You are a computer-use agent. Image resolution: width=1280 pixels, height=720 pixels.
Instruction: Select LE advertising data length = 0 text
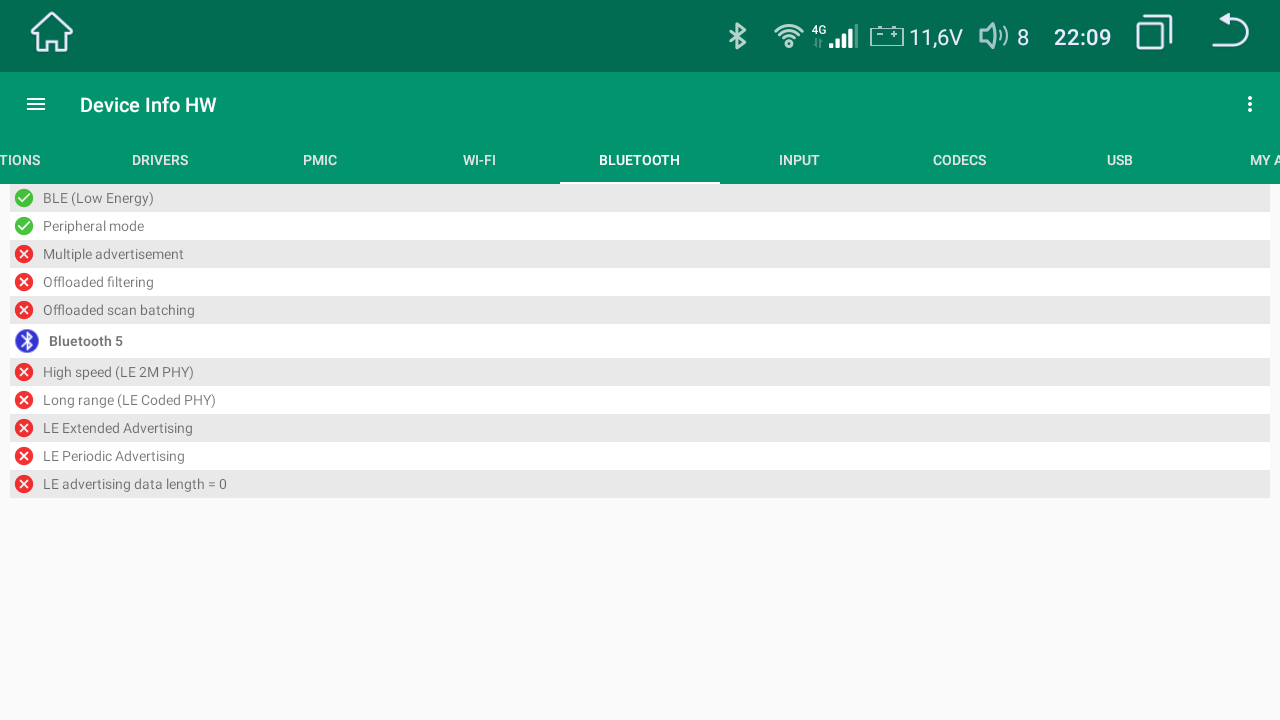tap(135, 484)
